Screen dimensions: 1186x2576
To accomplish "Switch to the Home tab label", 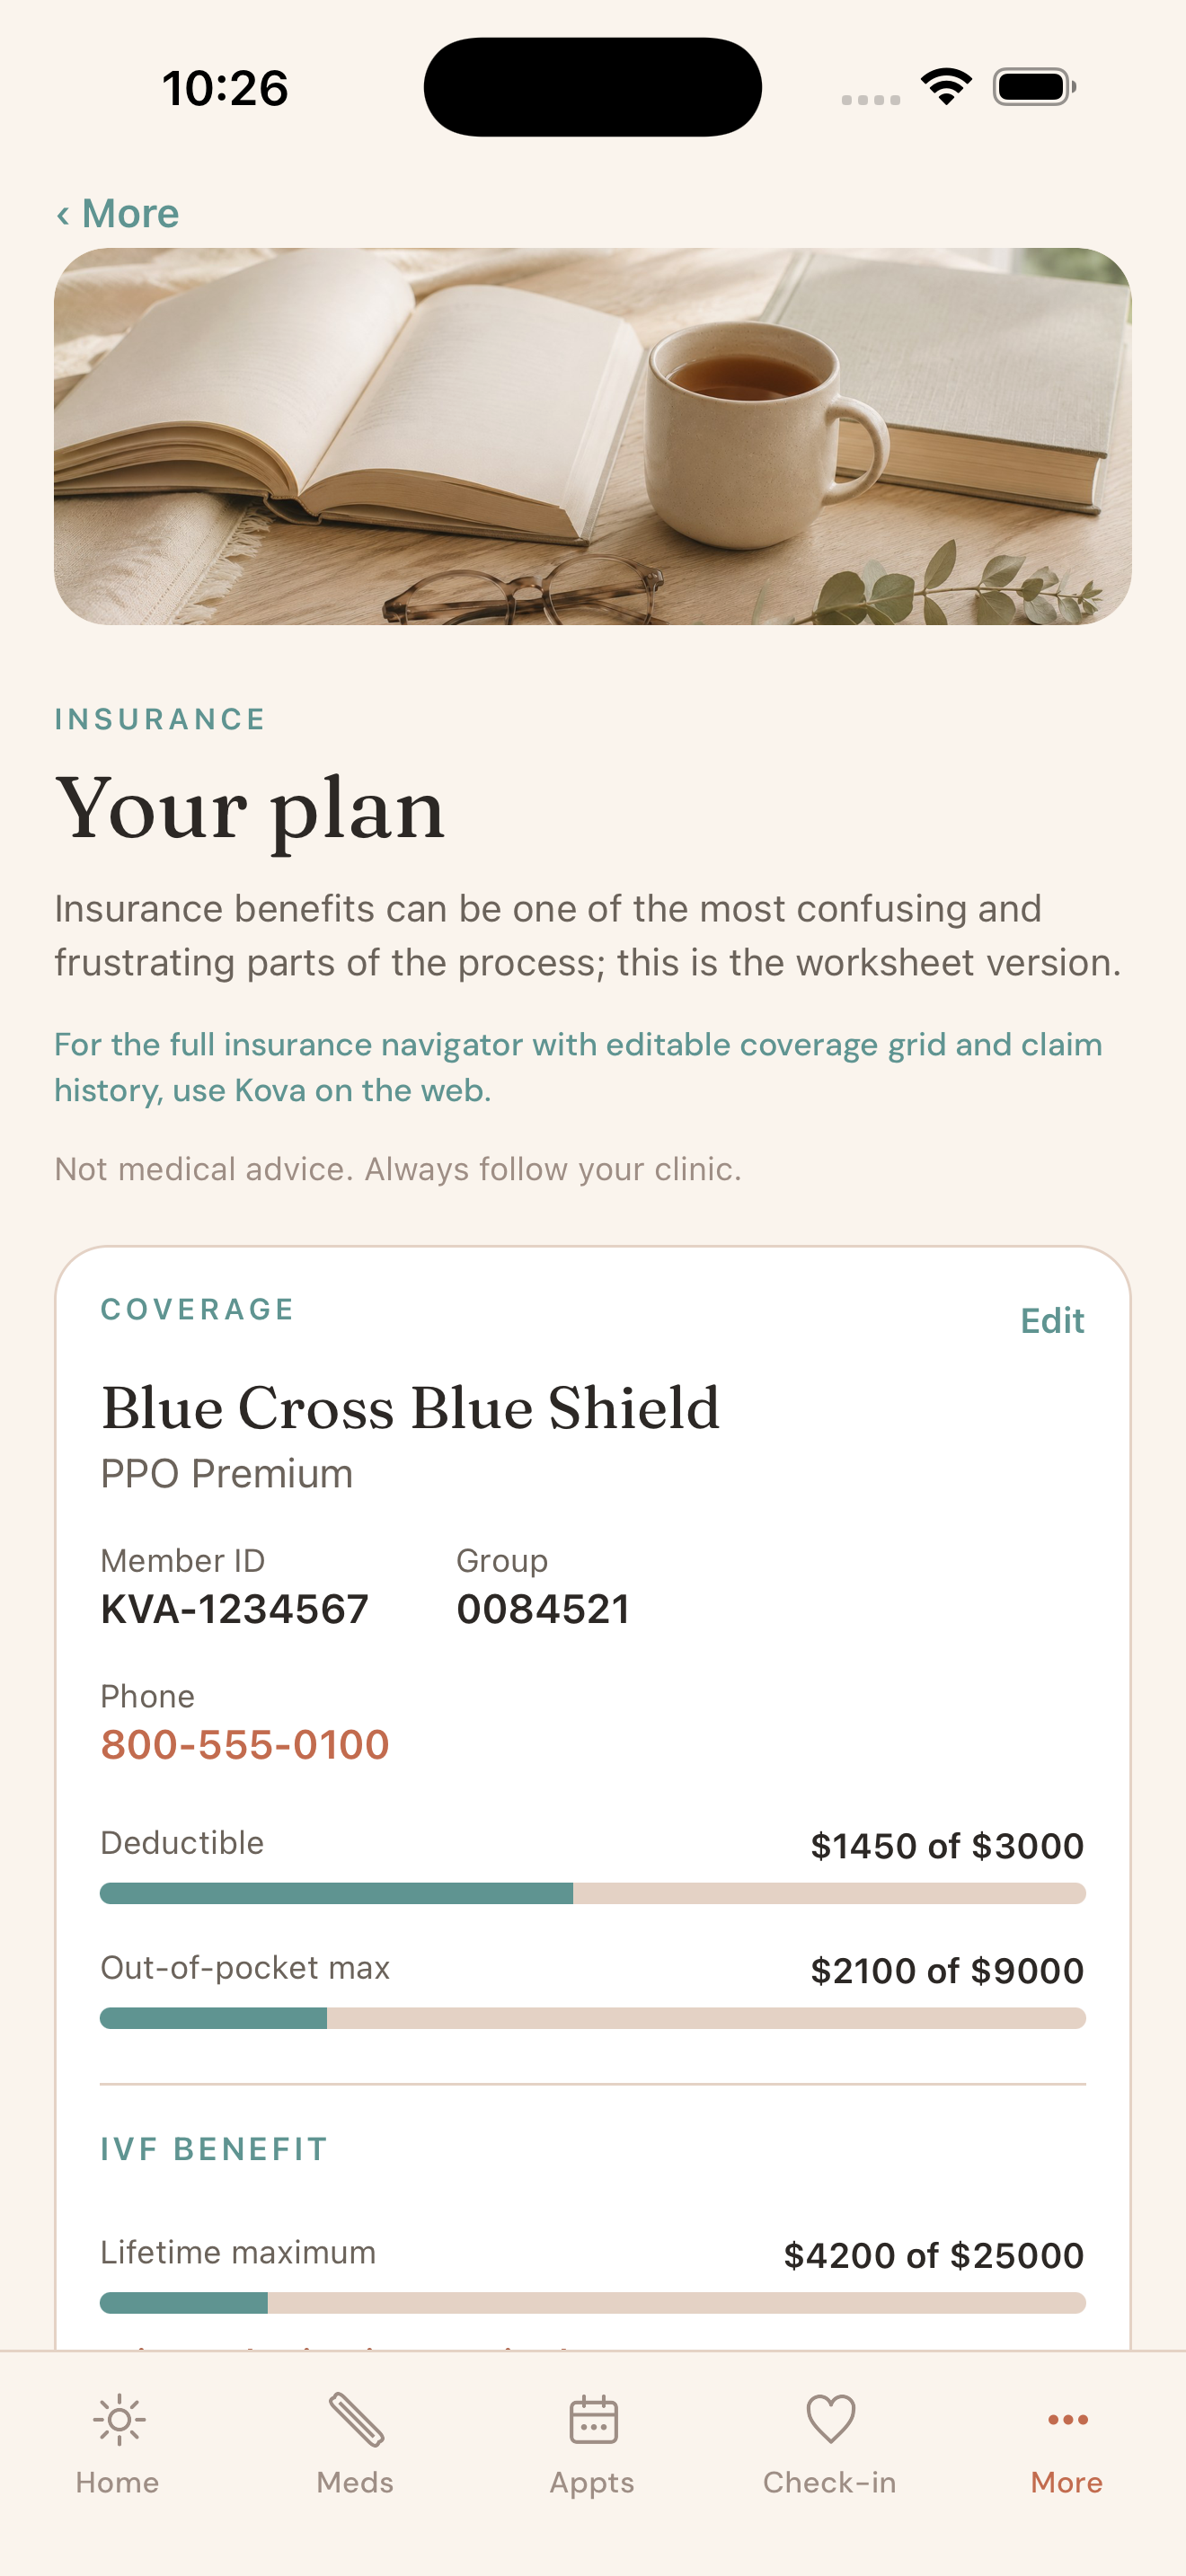I will pos(118,2482).
